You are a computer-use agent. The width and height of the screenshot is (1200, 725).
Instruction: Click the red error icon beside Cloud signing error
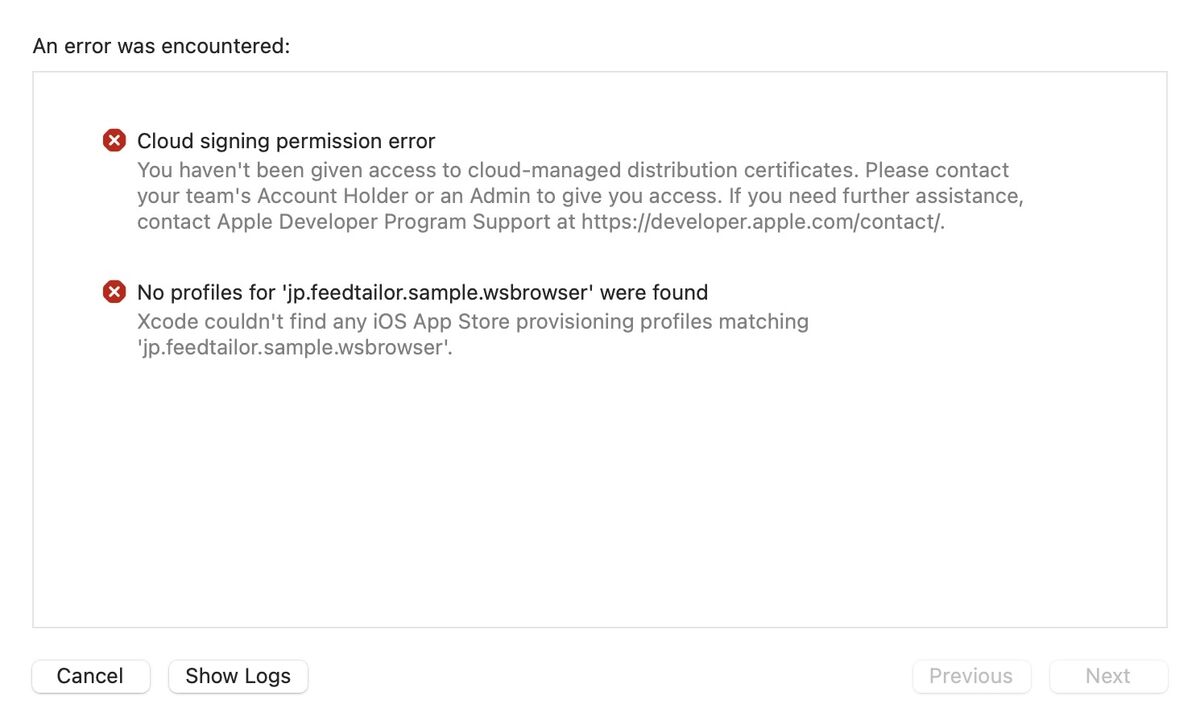click(x=115, y=141)
